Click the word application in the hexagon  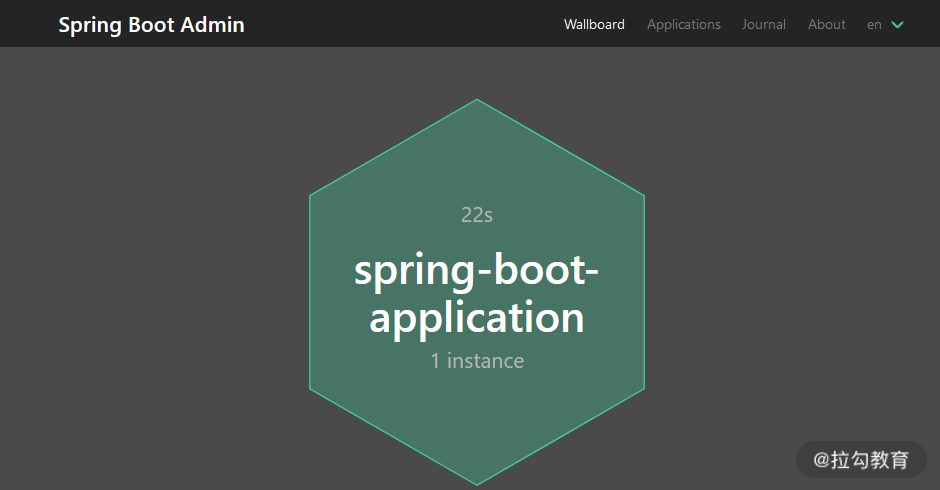(477, 318)
